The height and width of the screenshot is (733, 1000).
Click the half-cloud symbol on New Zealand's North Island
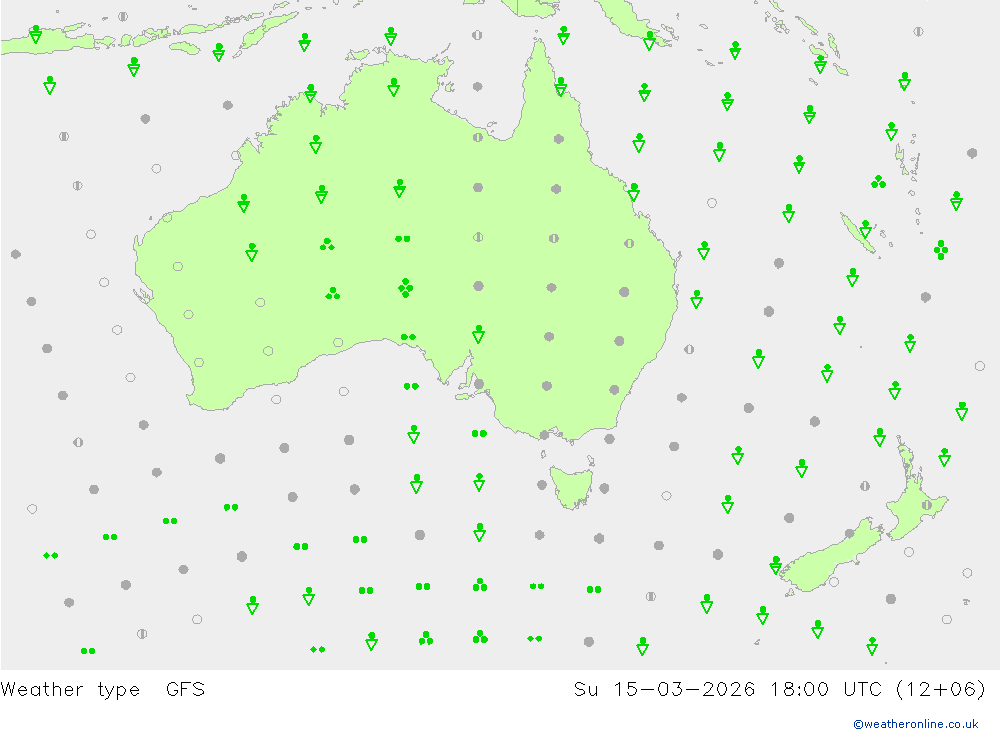click(927, 505)
